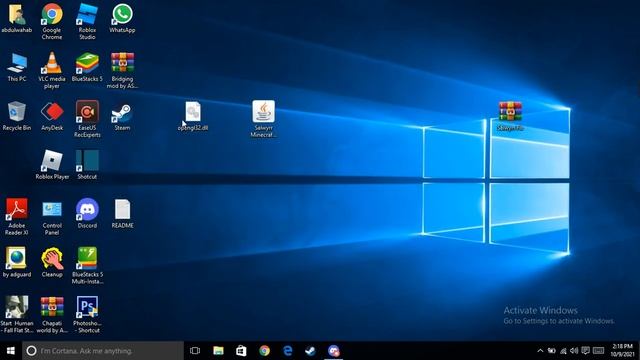The image size is (640, 360).
Task: Open the network tray icon
Action: (x=563, y=351)
